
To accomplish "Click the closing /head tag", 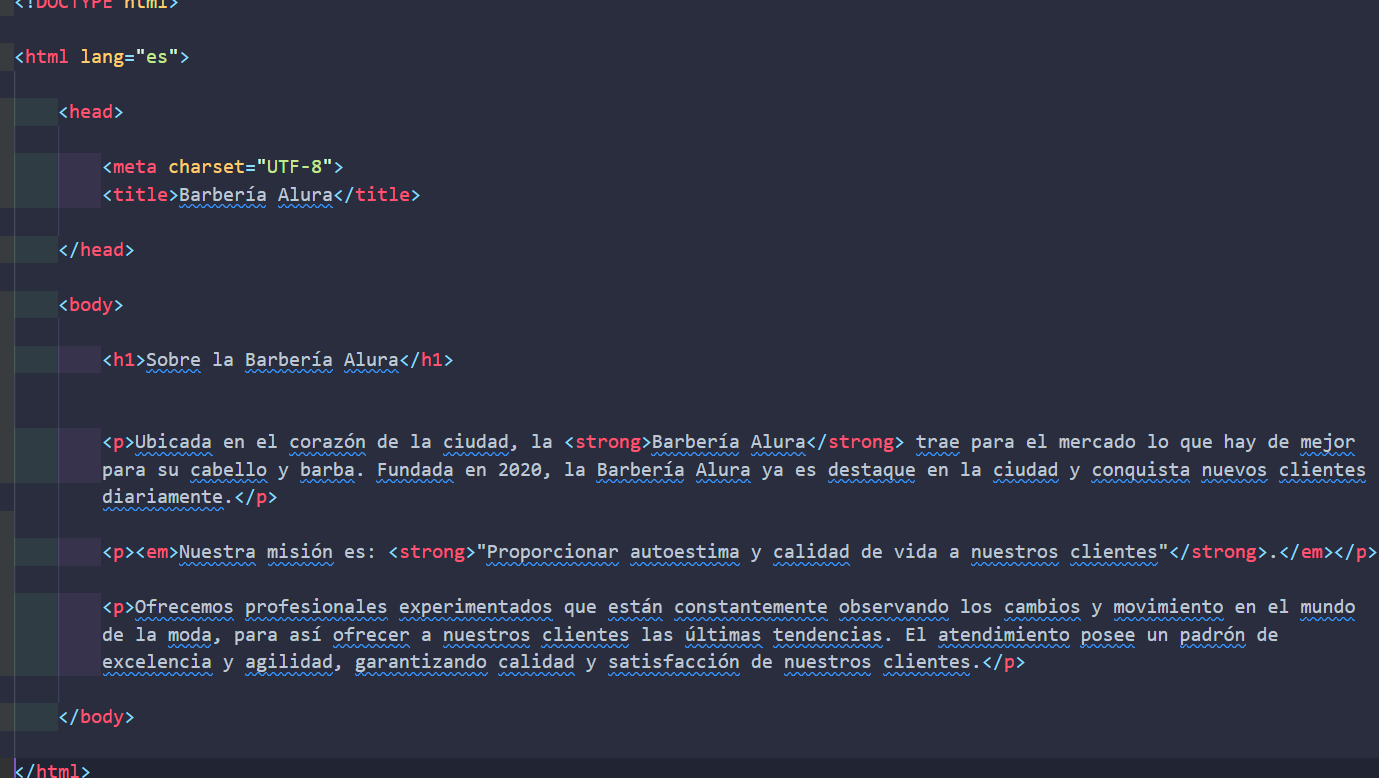I will click(96, 250).
